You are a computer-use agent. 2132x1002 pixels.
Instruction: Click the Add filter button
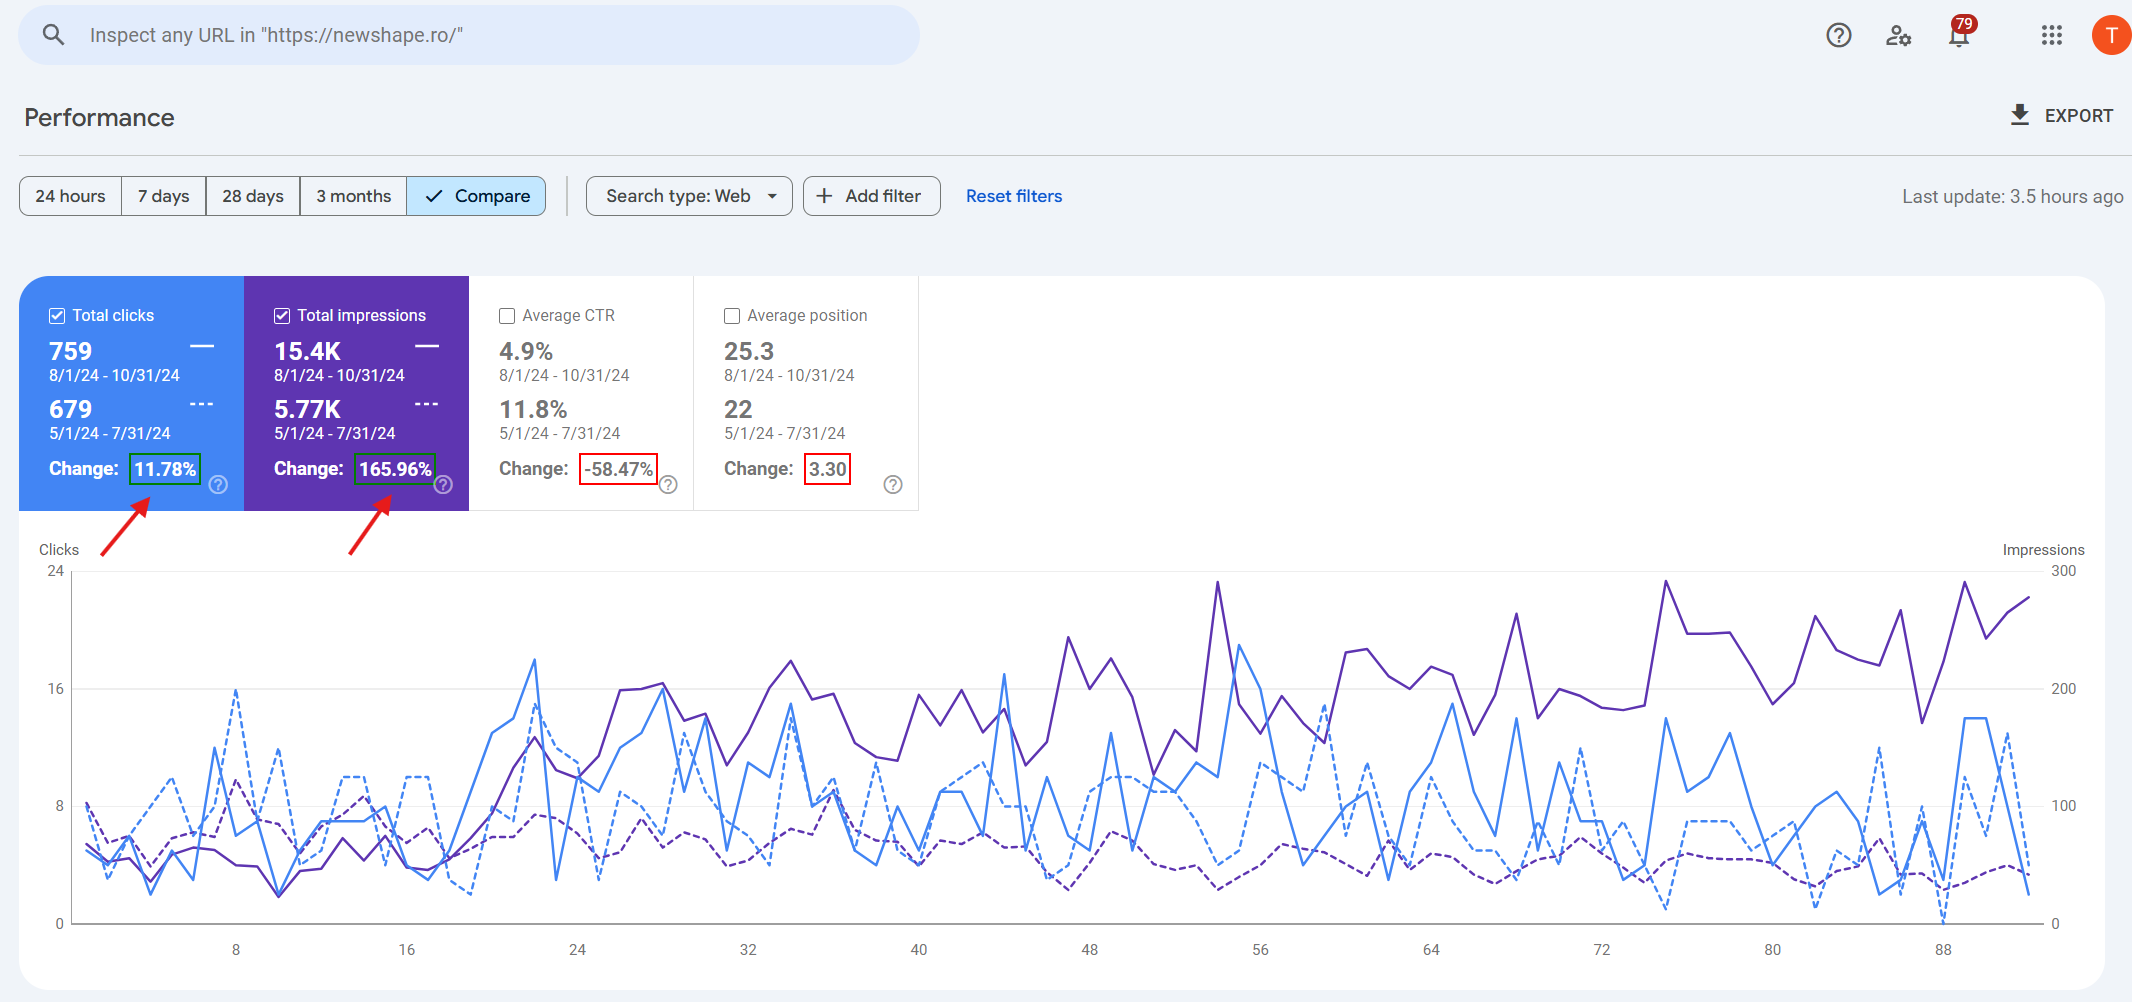pyautogui.click(x=872, y=196)
